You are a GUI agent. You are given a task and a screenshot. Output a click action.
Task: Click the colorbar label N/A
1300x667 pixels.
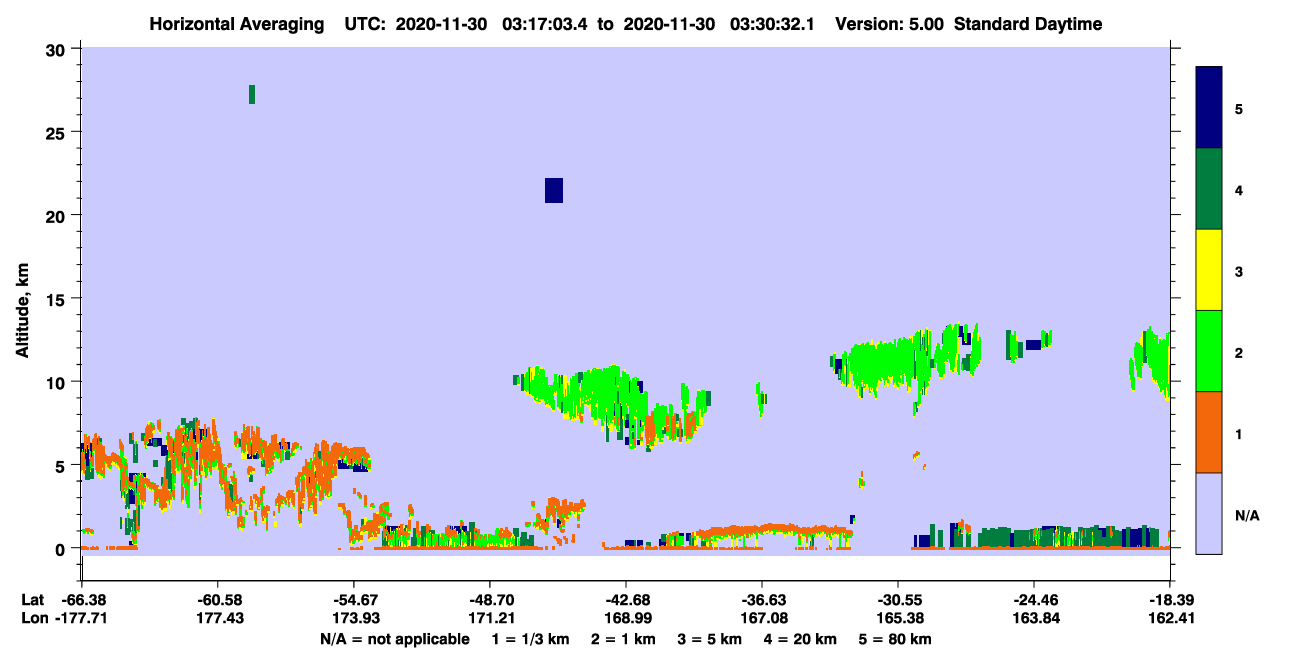tap(1246, 515)
